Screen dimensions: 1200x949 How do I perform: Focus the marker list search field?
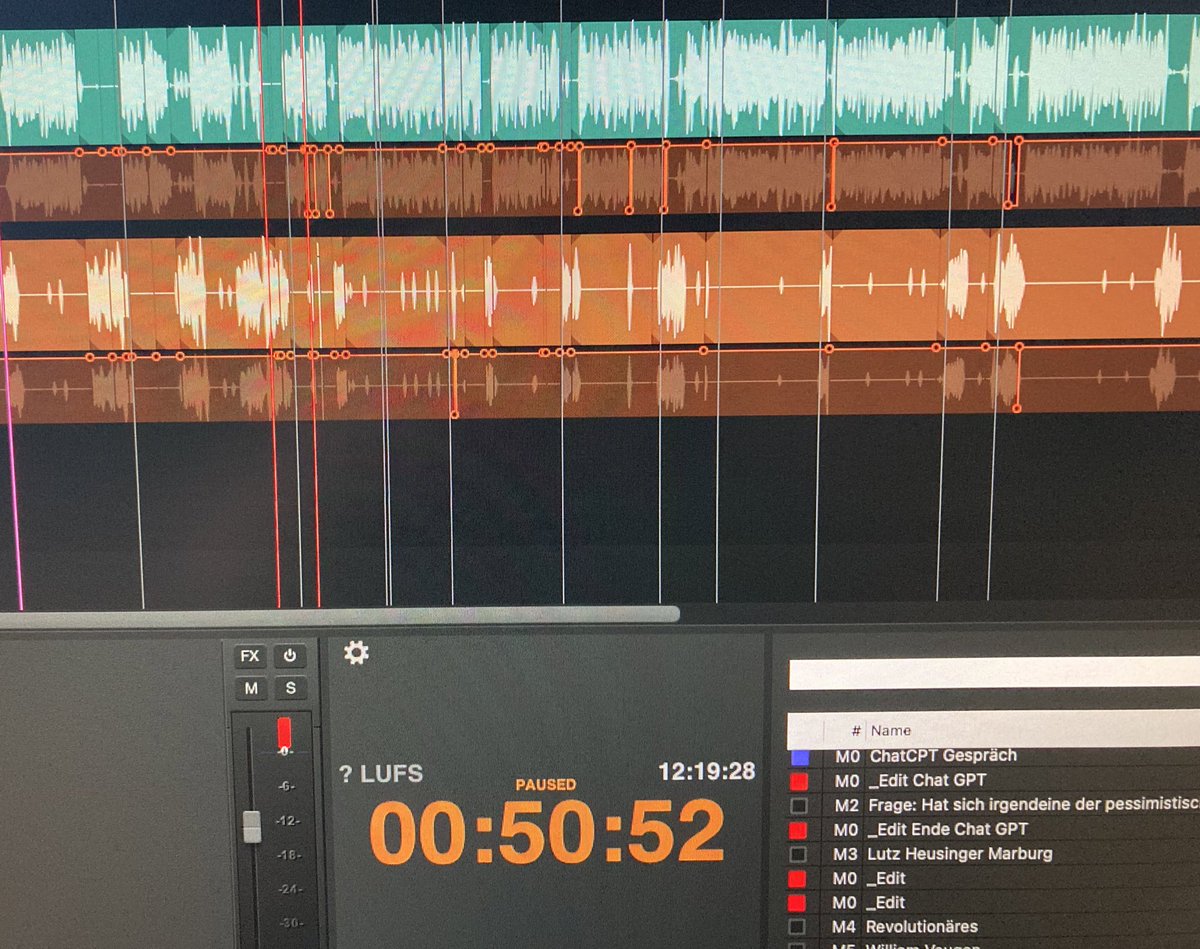[x=994, y=673]
